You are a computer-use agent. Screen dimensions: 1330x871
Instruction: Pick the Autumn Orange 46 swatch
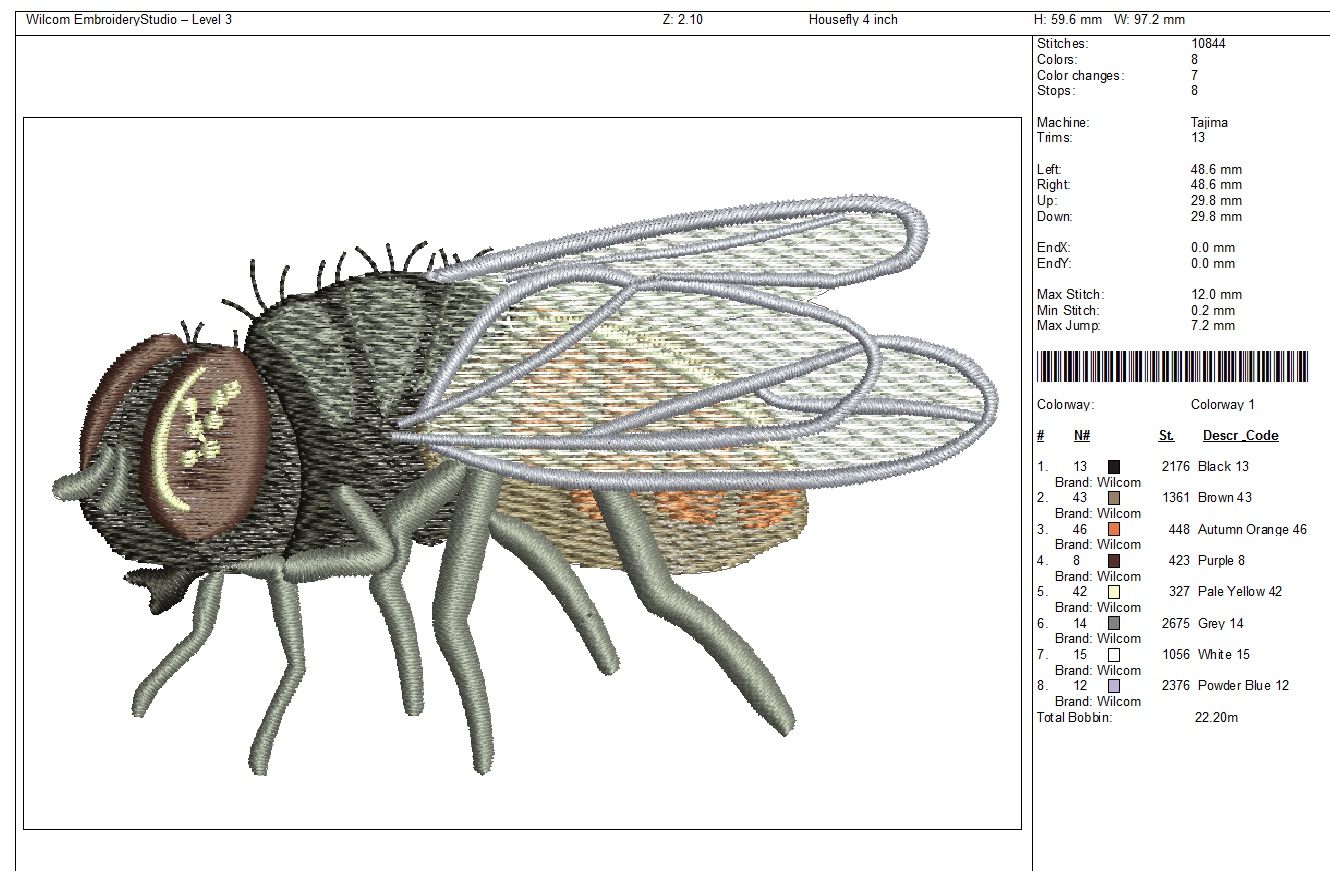(x=1114, y=529)
